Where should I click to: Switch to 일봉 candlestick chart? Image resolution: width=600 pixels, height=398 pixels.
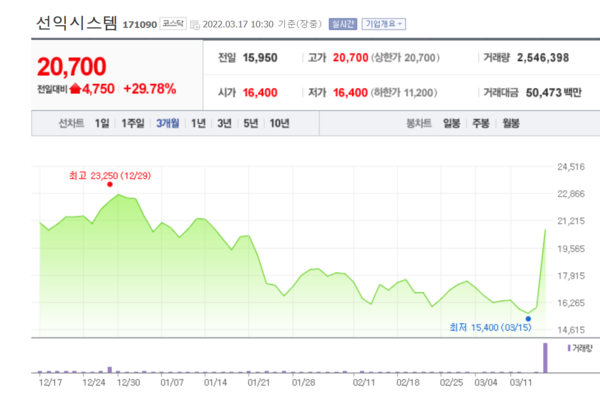(452, 123)
